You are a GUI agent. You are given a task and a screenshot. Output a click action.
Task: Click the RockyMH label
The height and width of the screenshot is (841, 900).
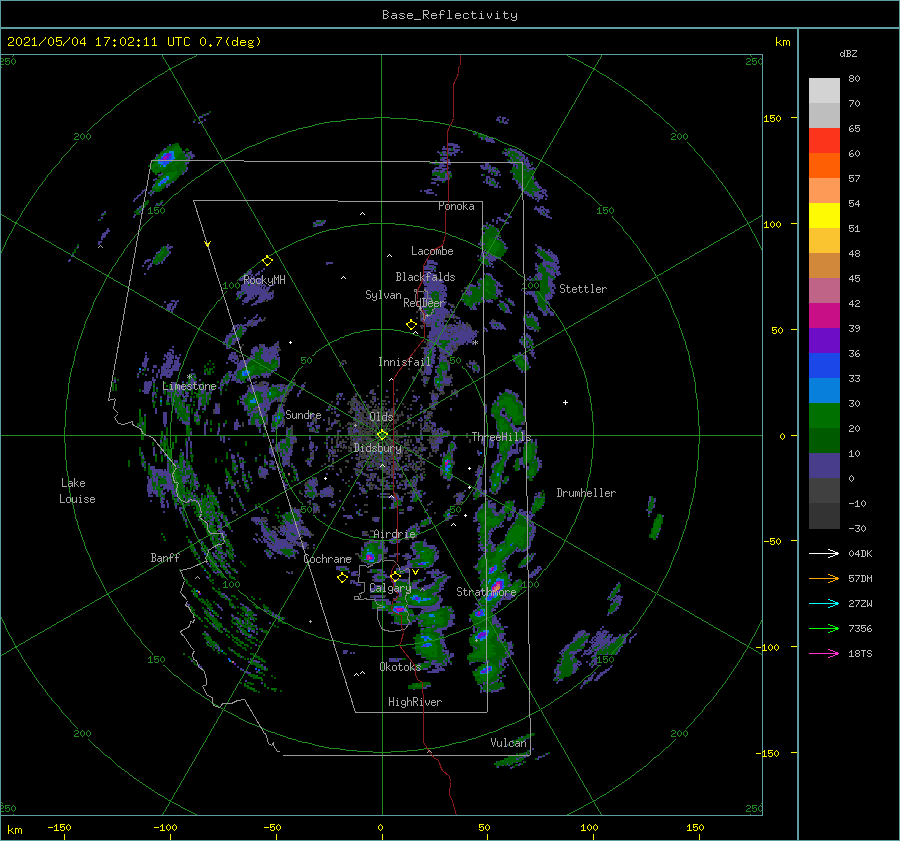tap(264, 280)
